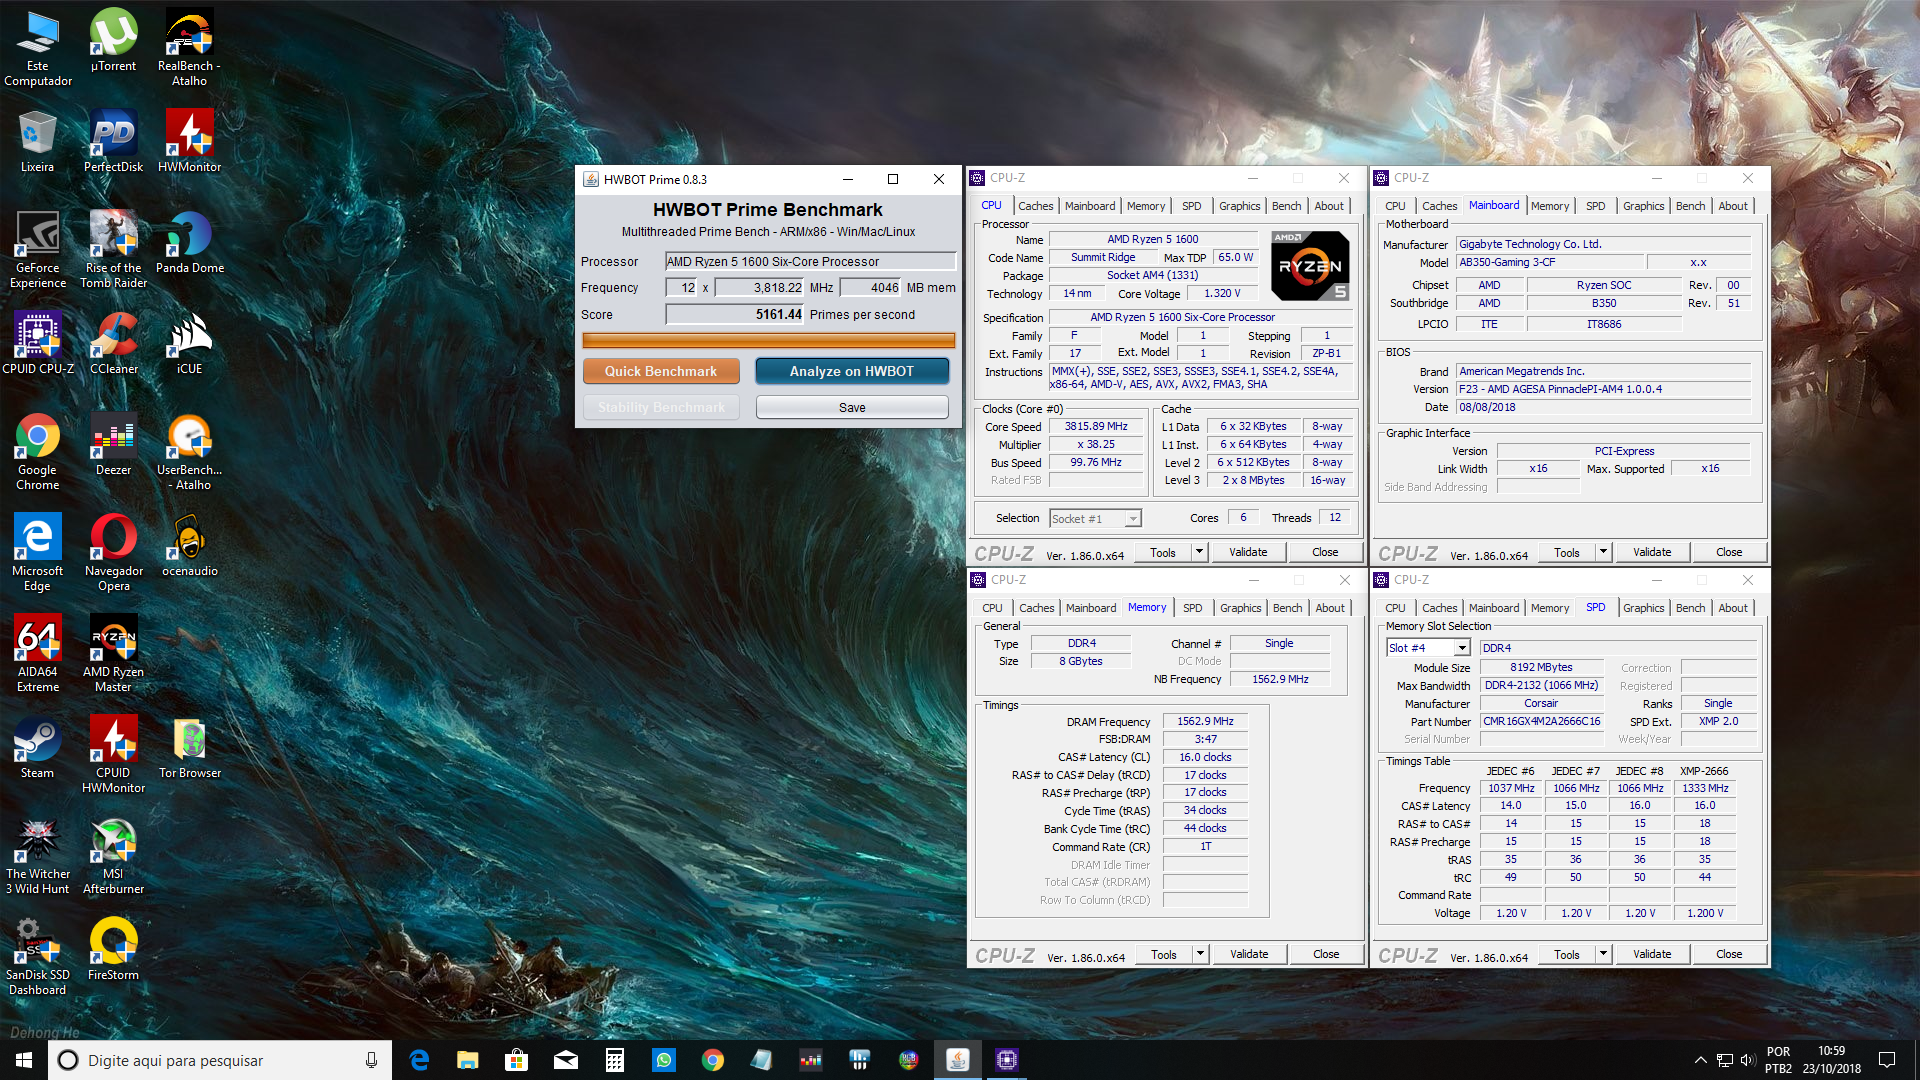Open the Deezer desktop icon
This screenshot has width=1920, height=1080.
113,444
